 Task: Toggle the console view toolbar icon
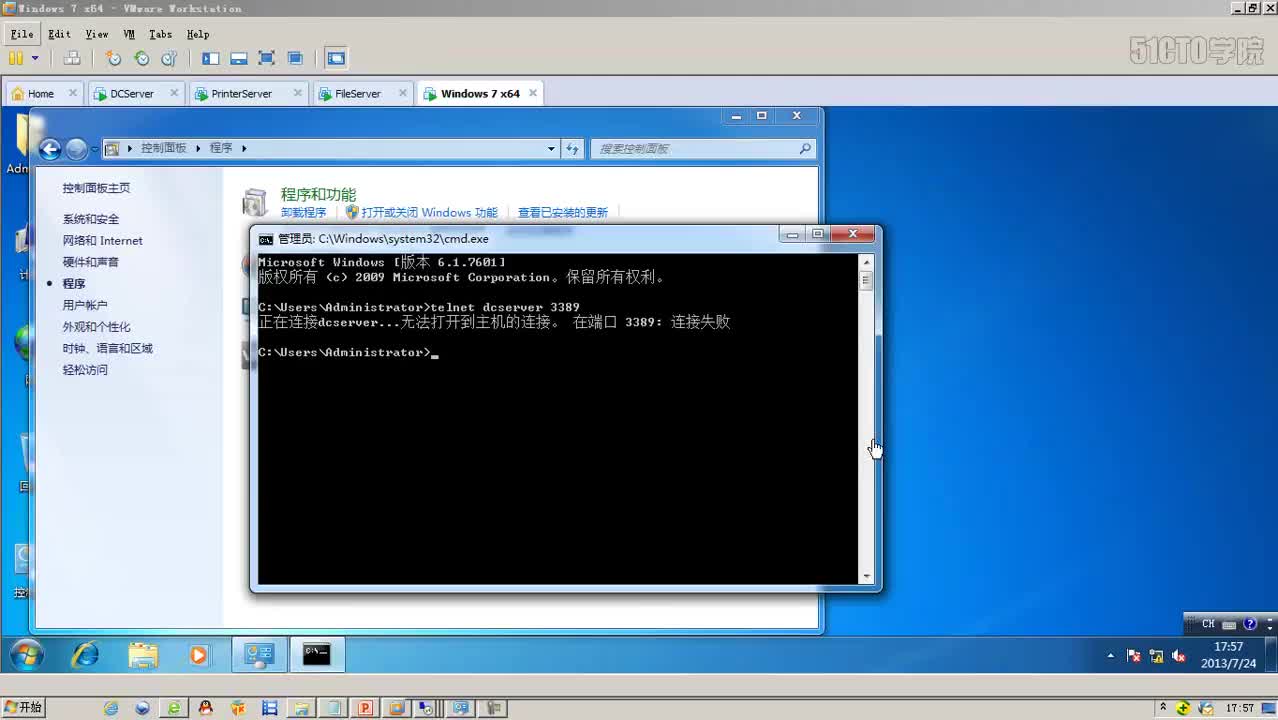click(336, 58)
